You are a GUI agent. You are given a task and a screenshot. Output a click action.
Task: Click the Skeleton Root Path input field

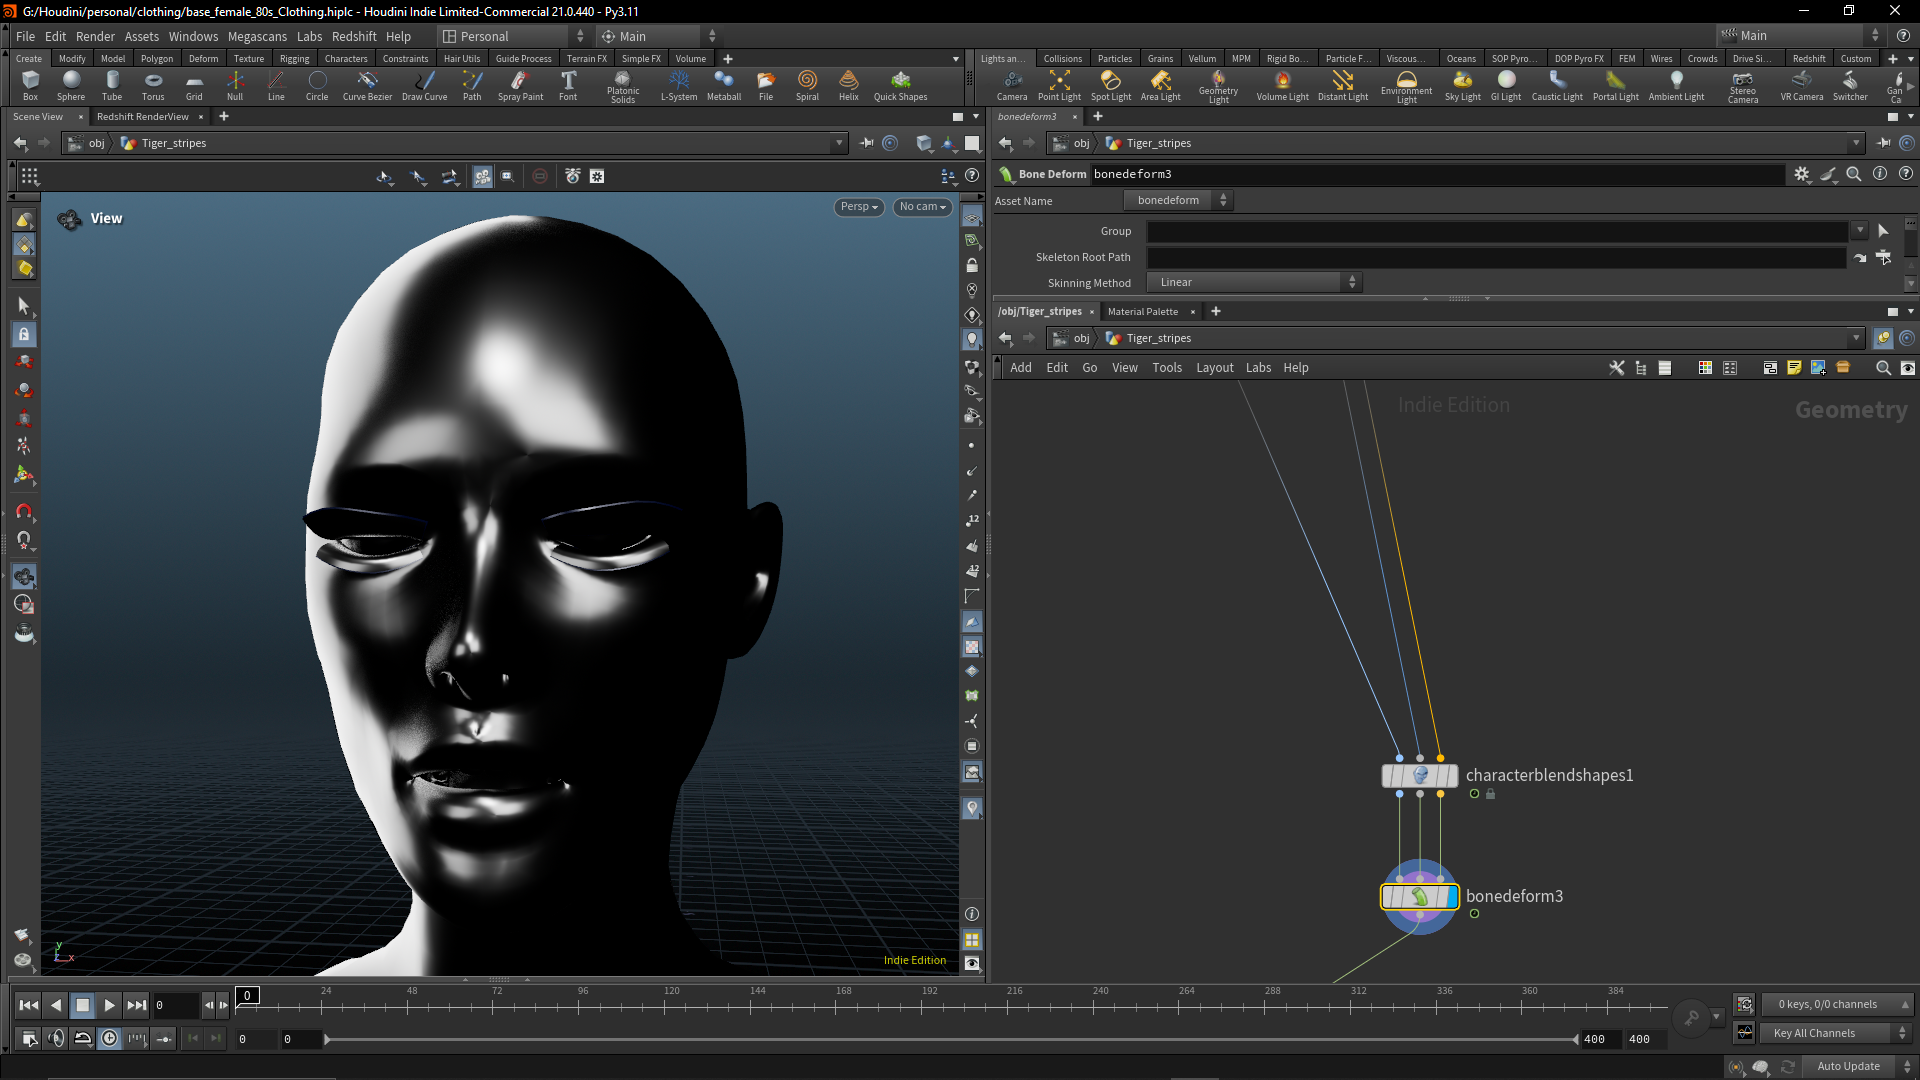[1495, 258]
